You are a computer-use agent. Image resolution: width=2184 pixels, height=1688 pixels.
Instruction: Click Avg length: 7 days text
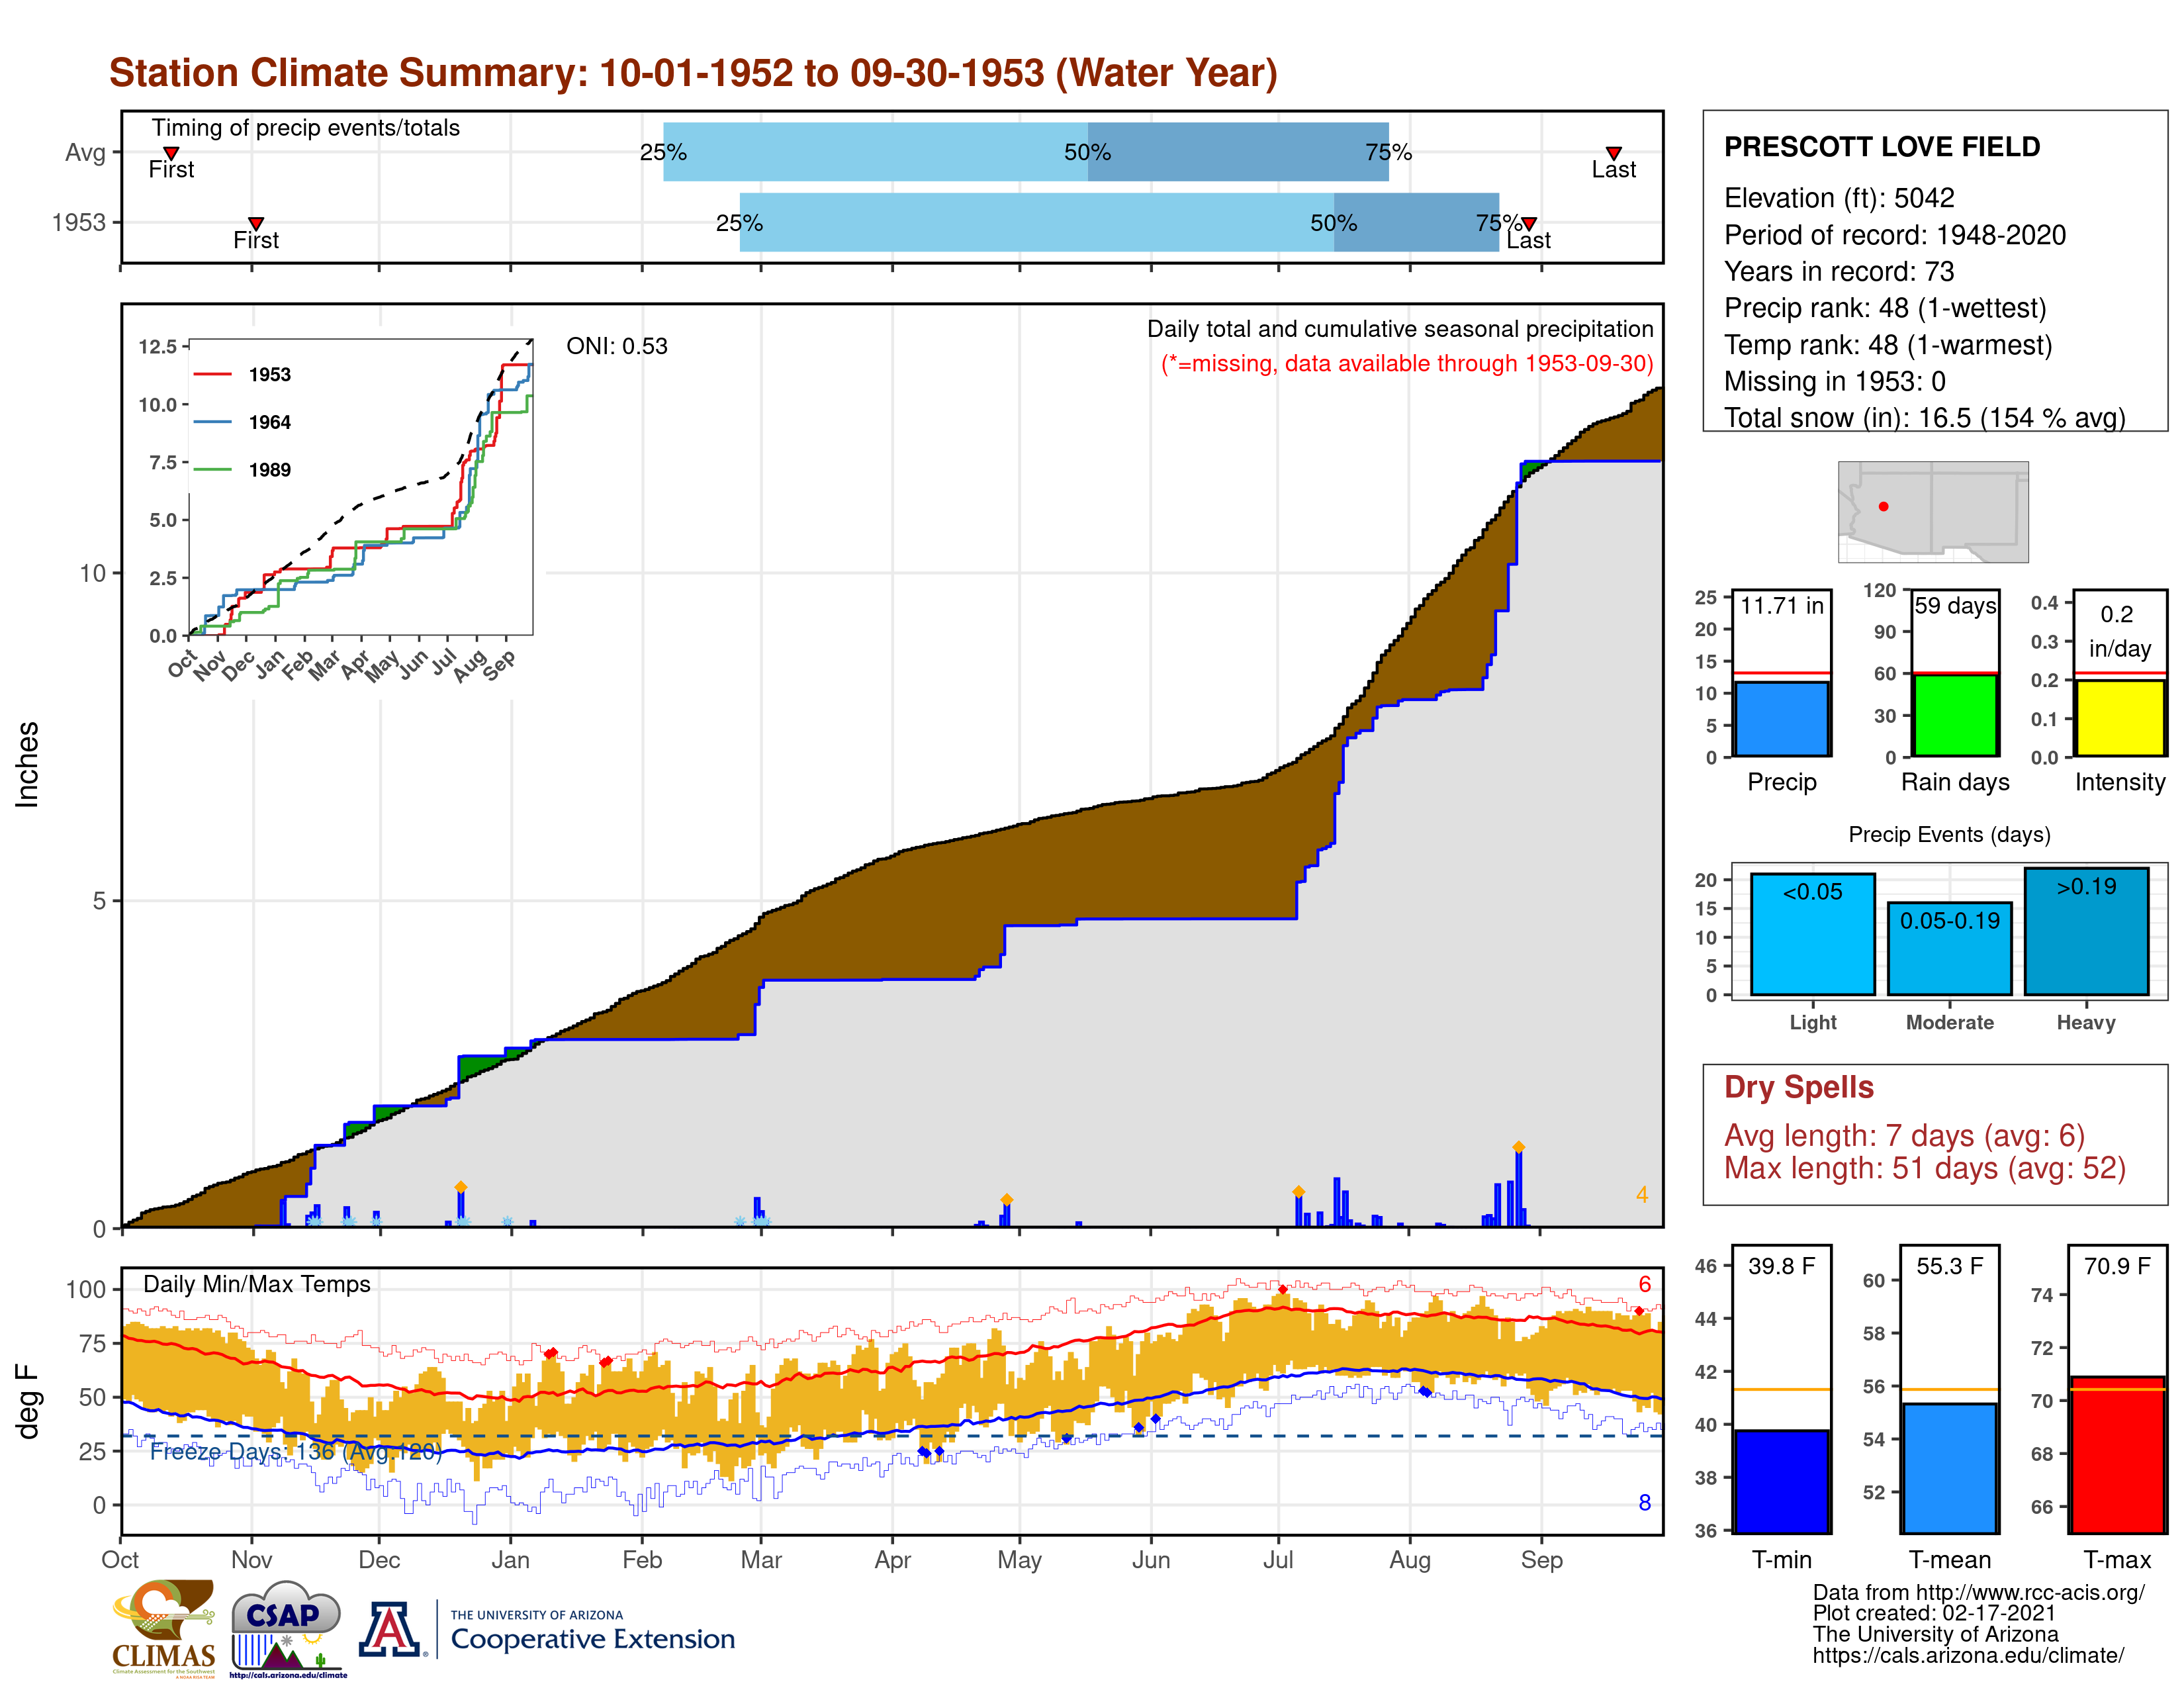(1904, 1135)
